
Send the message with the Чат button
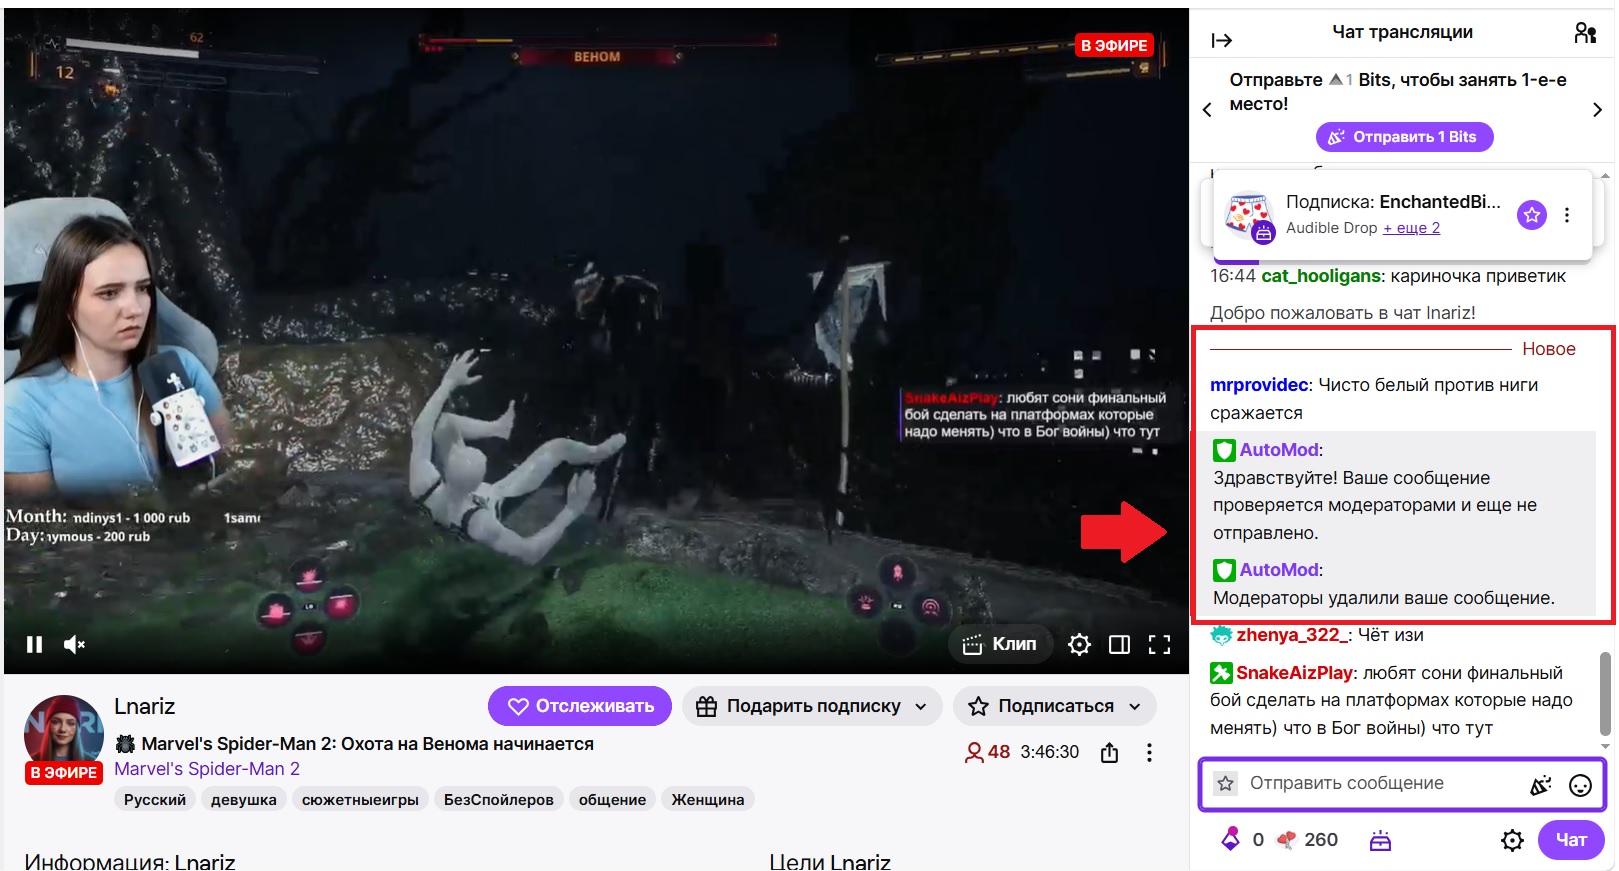pos(1571,840)
